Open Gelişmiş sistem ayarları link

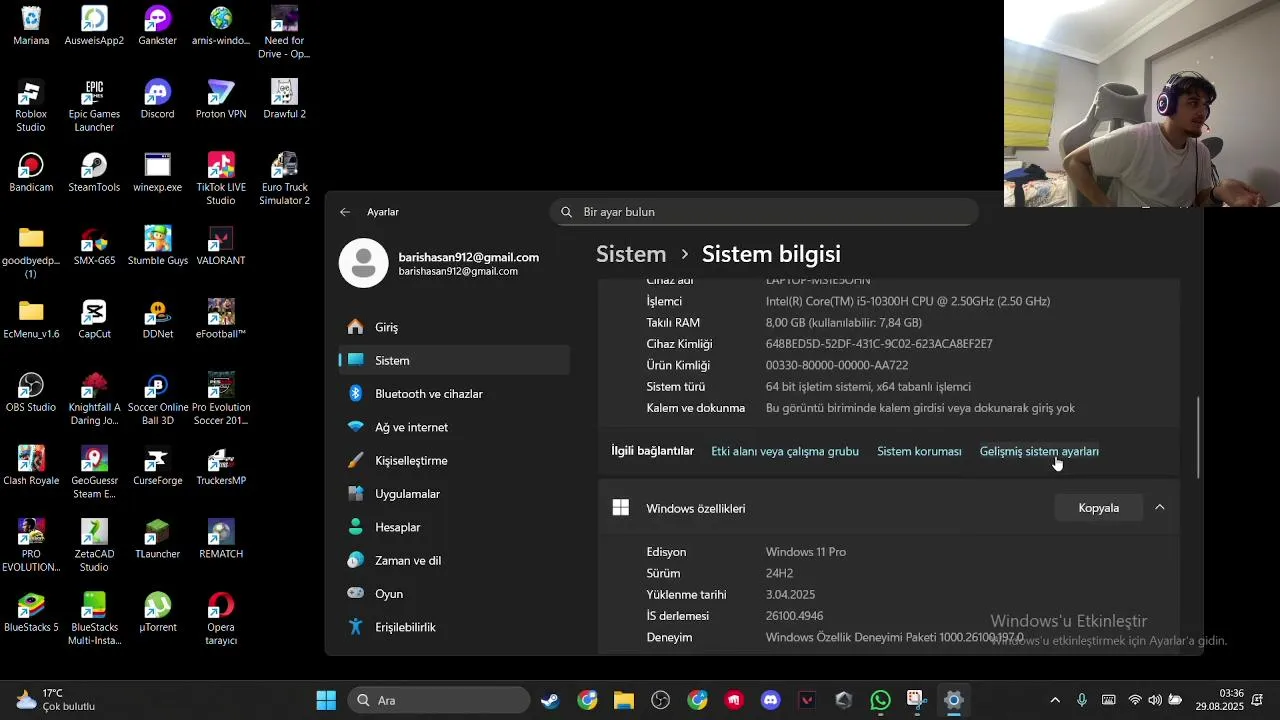pyautogui.click(x=1039, y=451)
